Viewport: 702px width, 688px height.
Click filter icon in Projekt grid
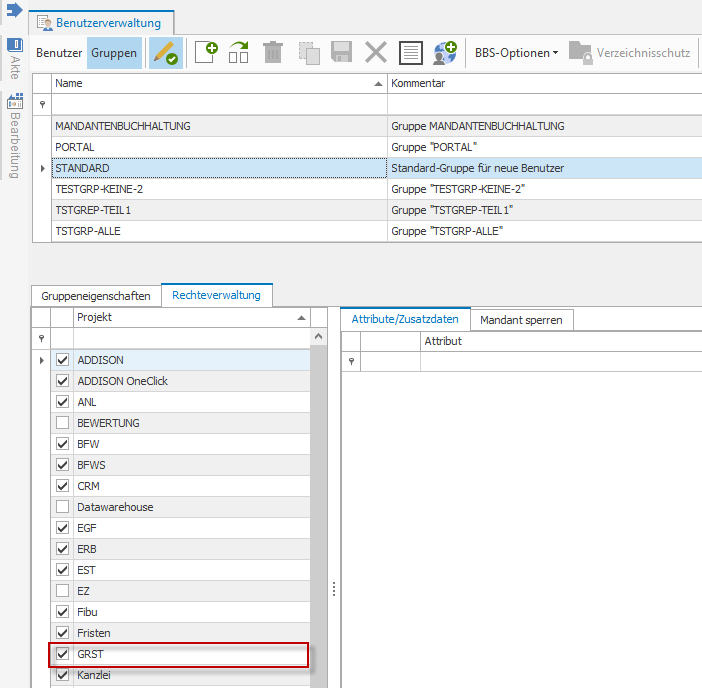pos(41,338)
